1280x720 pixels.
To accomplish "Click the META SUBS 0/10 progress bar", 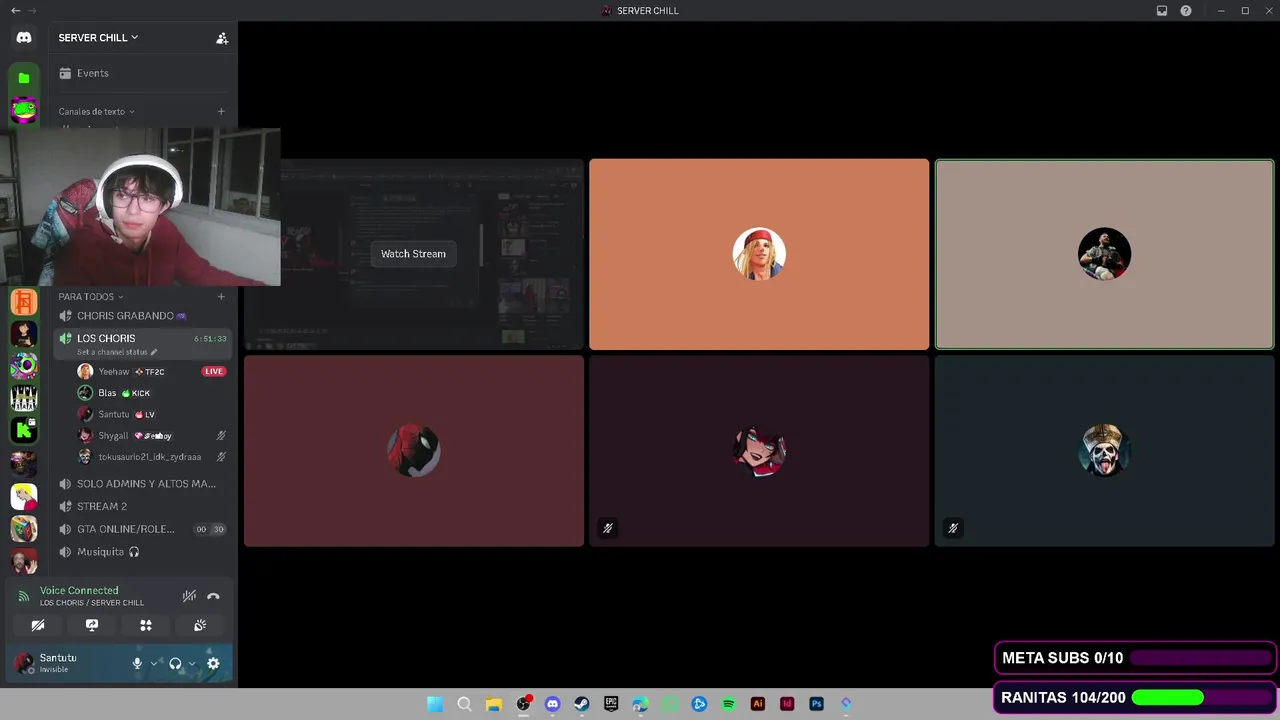I will tap(1135, 658).
